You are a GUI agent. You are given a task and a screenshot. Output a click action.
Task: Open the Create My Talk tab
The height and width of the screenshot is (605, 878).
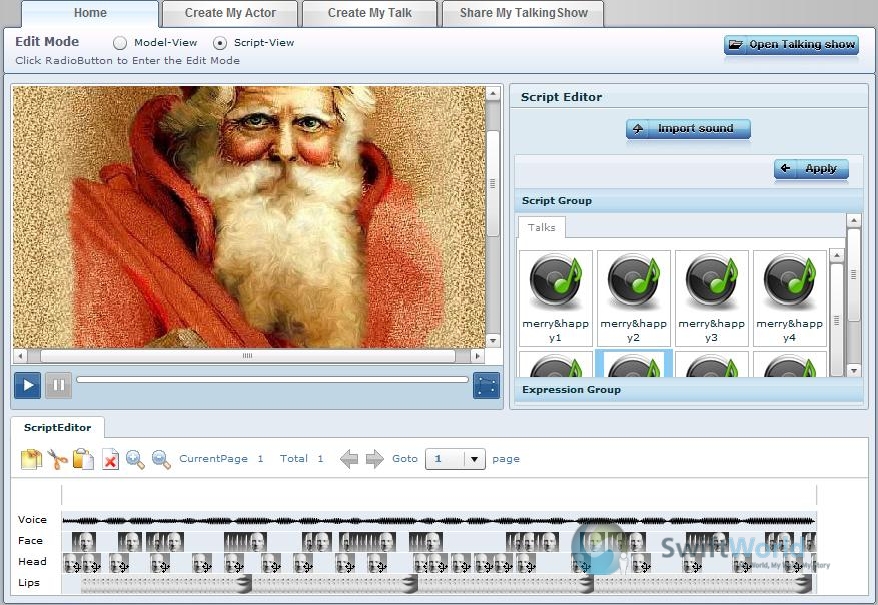(370, 13)
